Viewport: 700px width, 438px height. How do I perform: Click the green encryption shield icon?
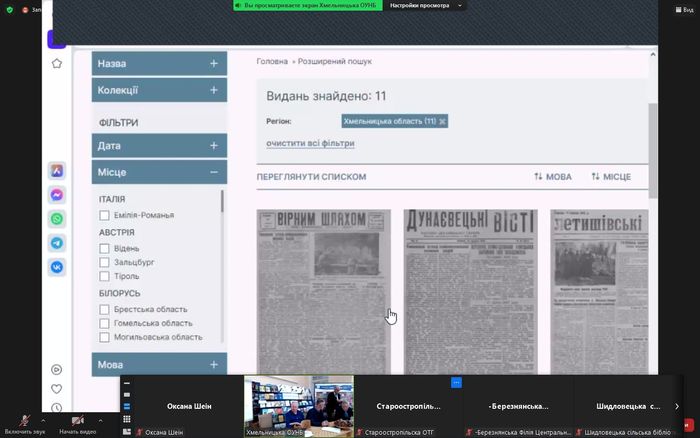coord(10,9)
